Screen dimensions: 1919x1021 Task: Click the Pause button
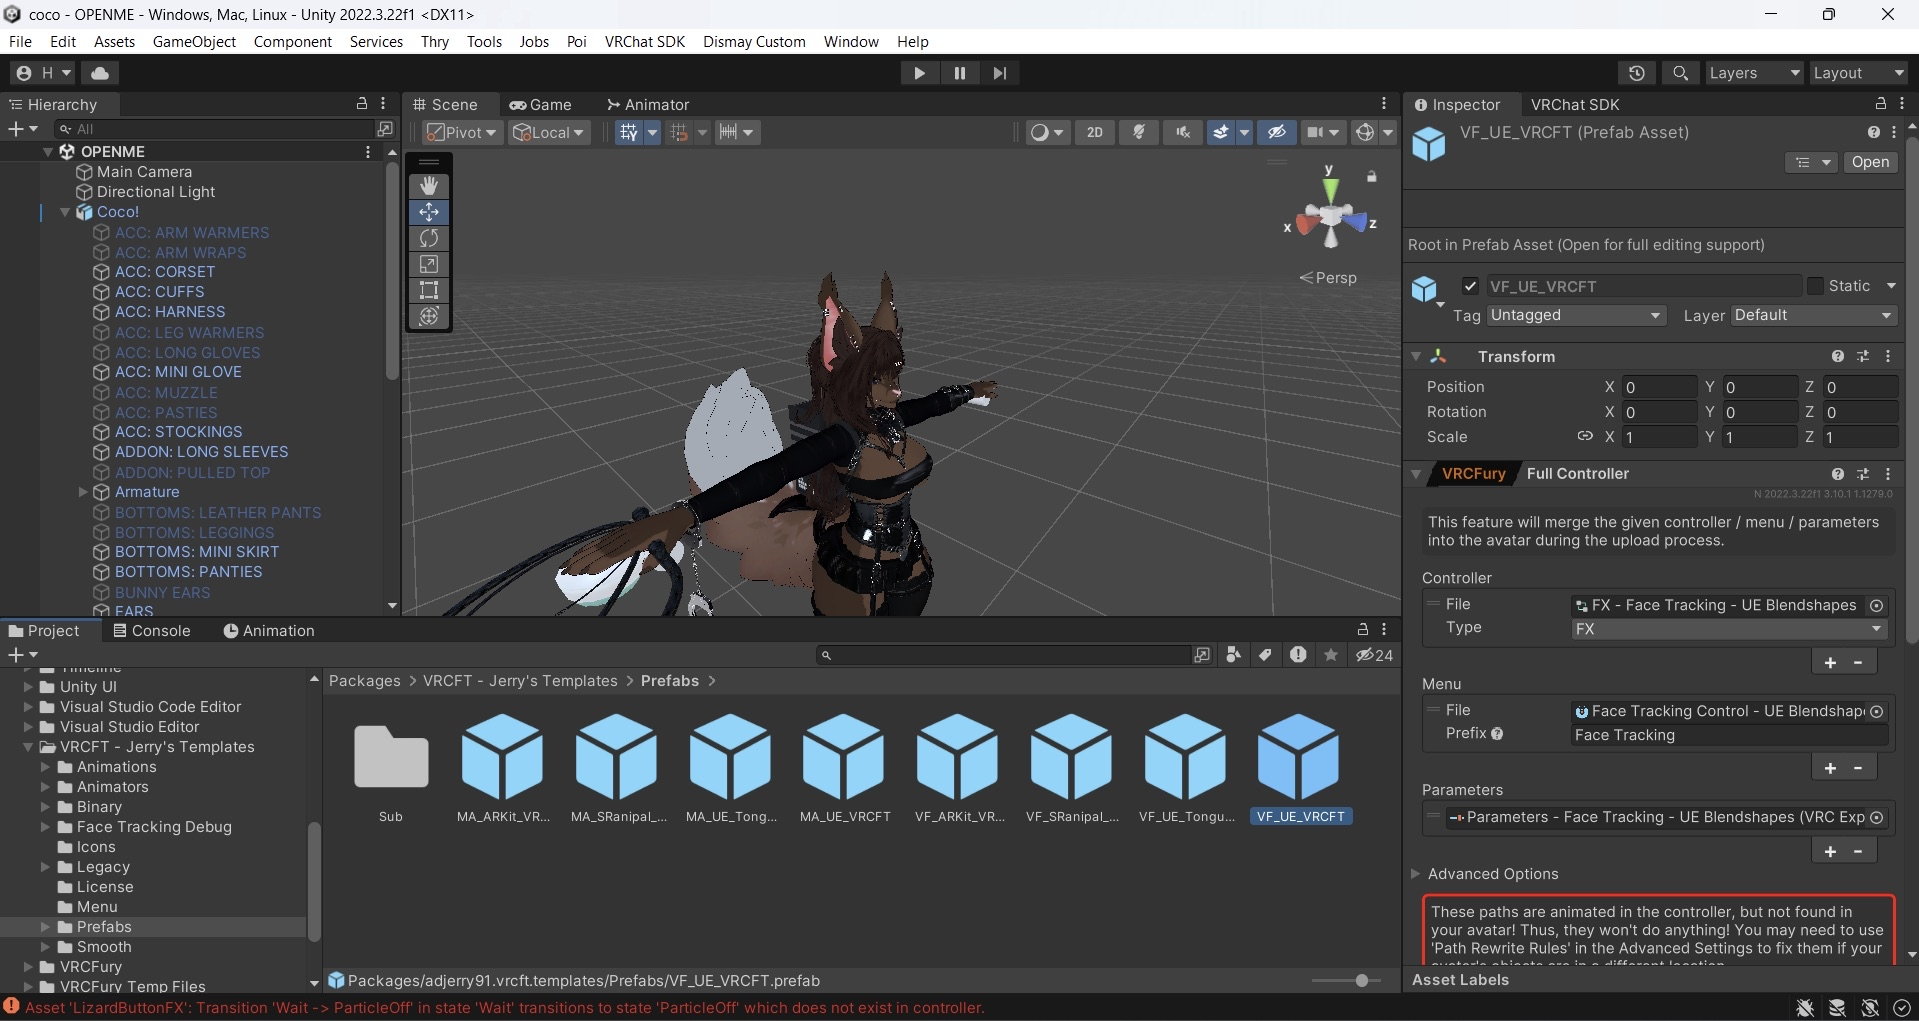point(959,73)
